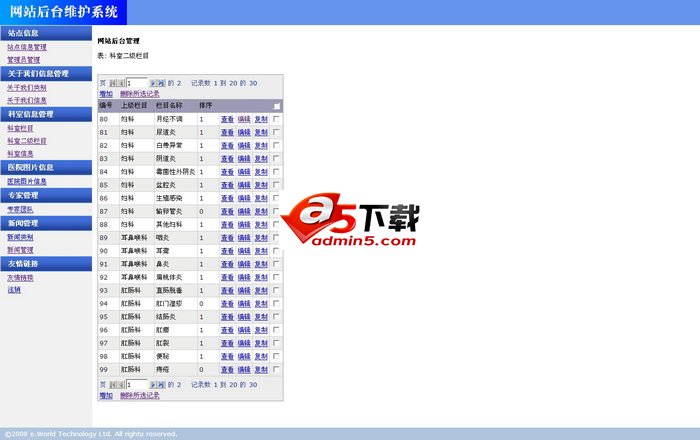The width and height of the screenshot is (700, 440).
Task: Click the 增加 add link above the table
Action: tap(106, 94)
